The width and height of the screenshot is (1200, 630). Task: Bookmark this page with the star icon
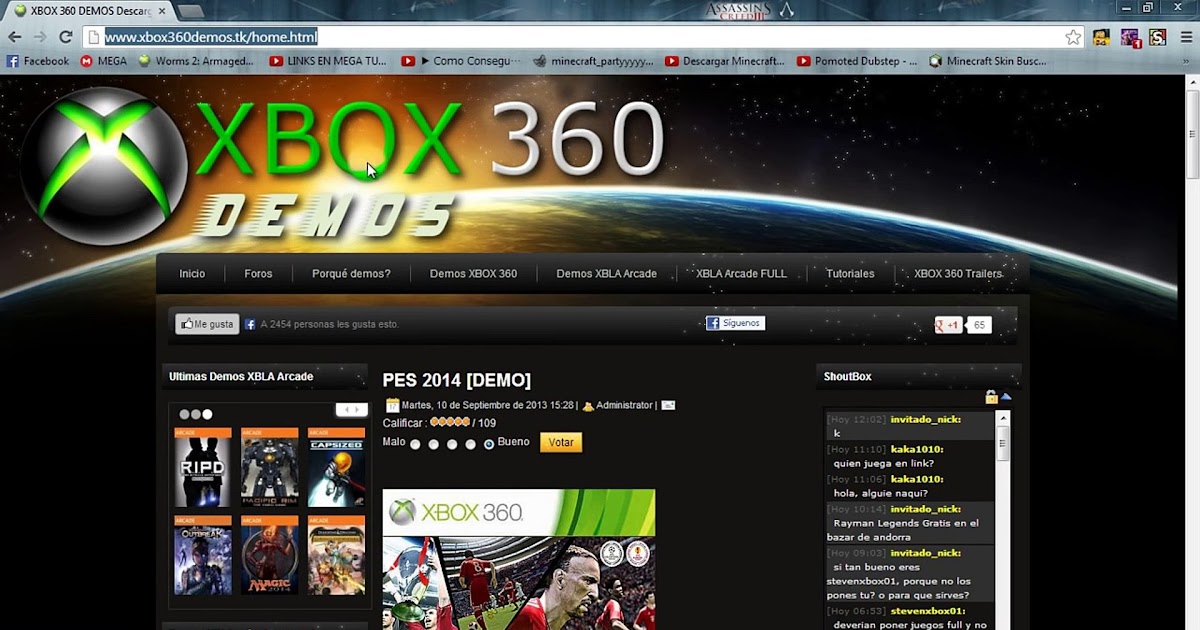[1073, 37]
